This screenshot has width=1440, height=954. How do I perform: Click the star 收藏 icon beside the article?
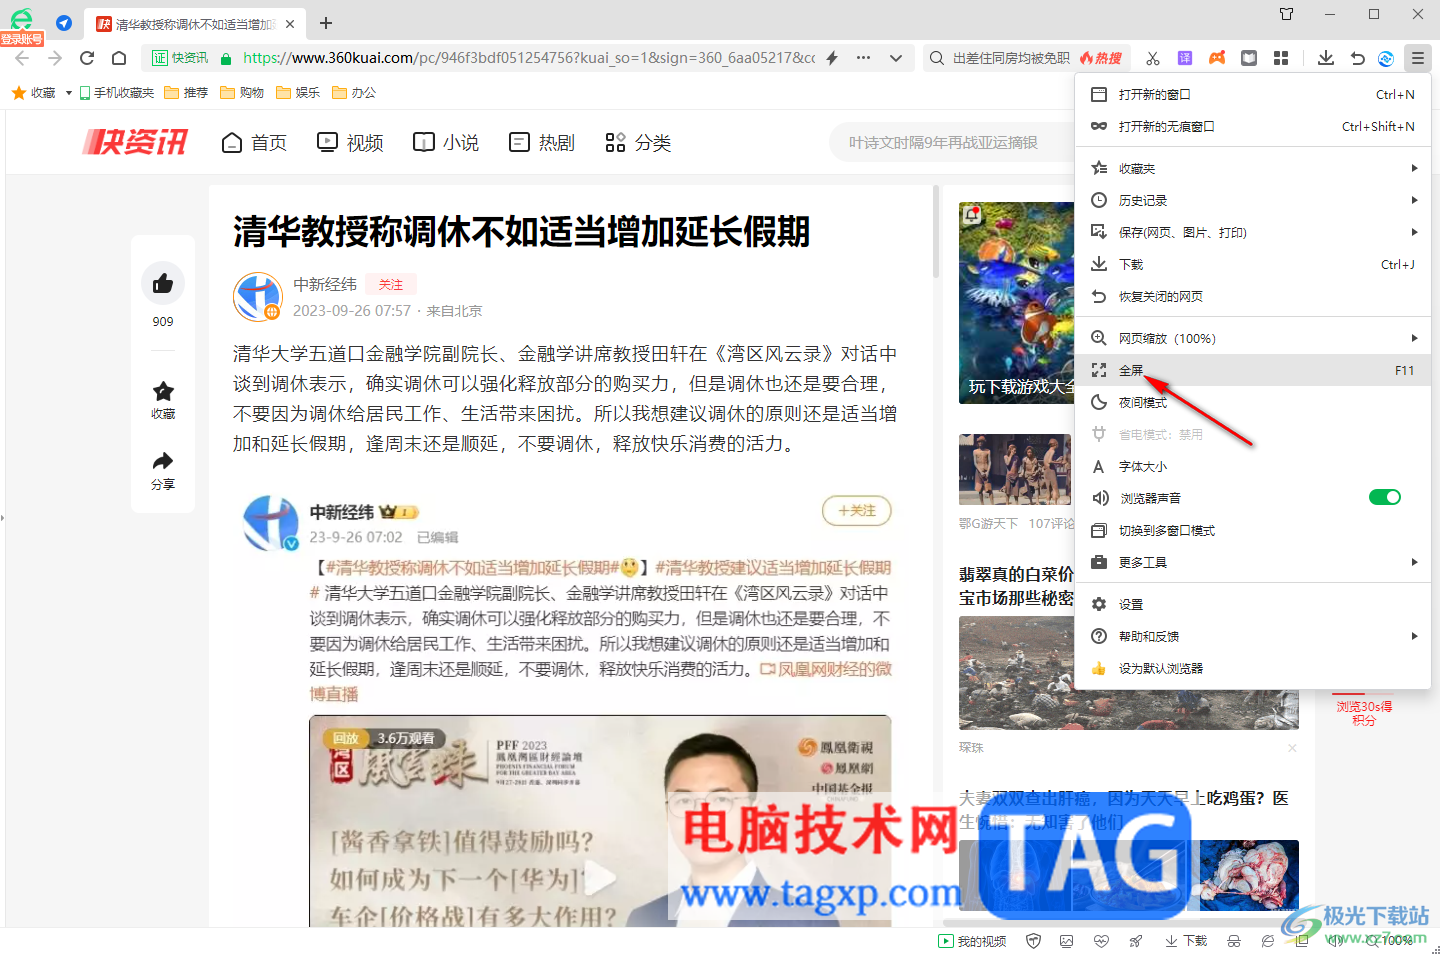(163, 391)
